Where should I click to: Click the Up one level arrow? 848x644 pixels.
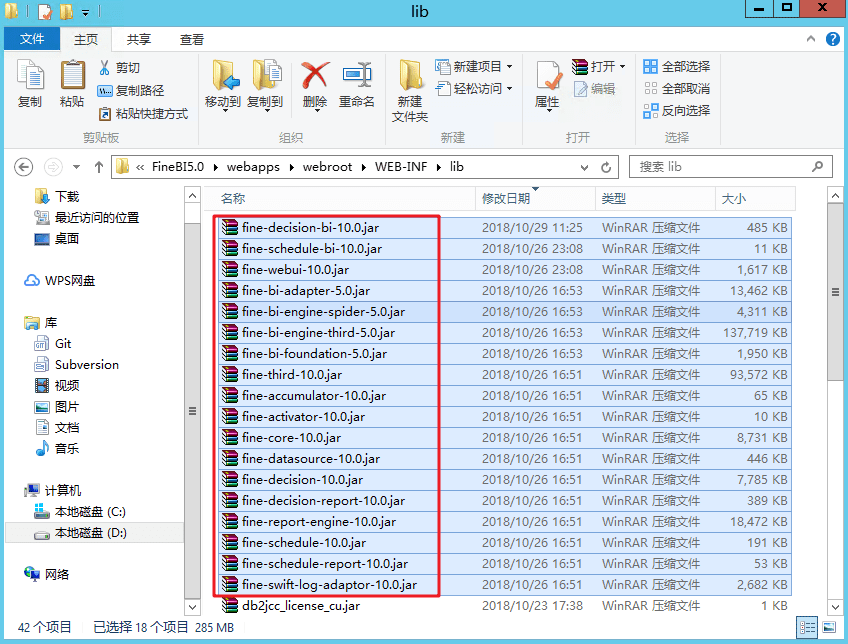coord(98,167)
